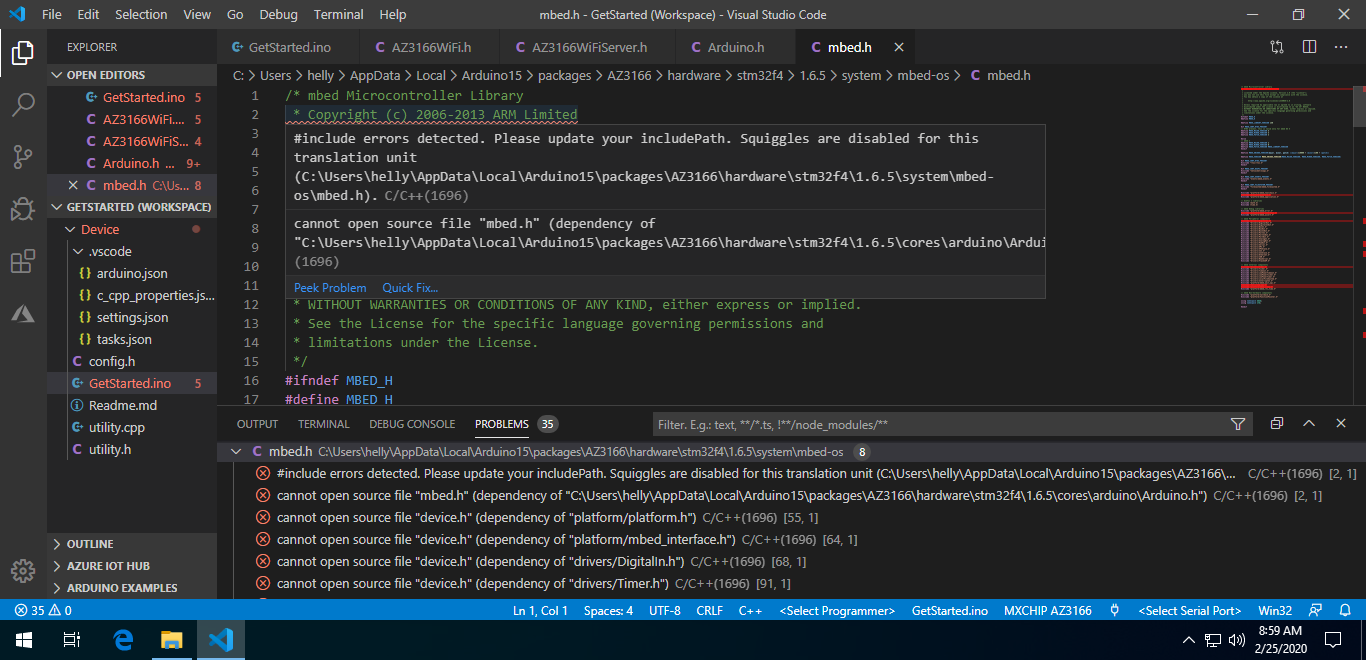Toggle maximize panel with the chevron icon

pyautogui.click(x=1309, y=423)
